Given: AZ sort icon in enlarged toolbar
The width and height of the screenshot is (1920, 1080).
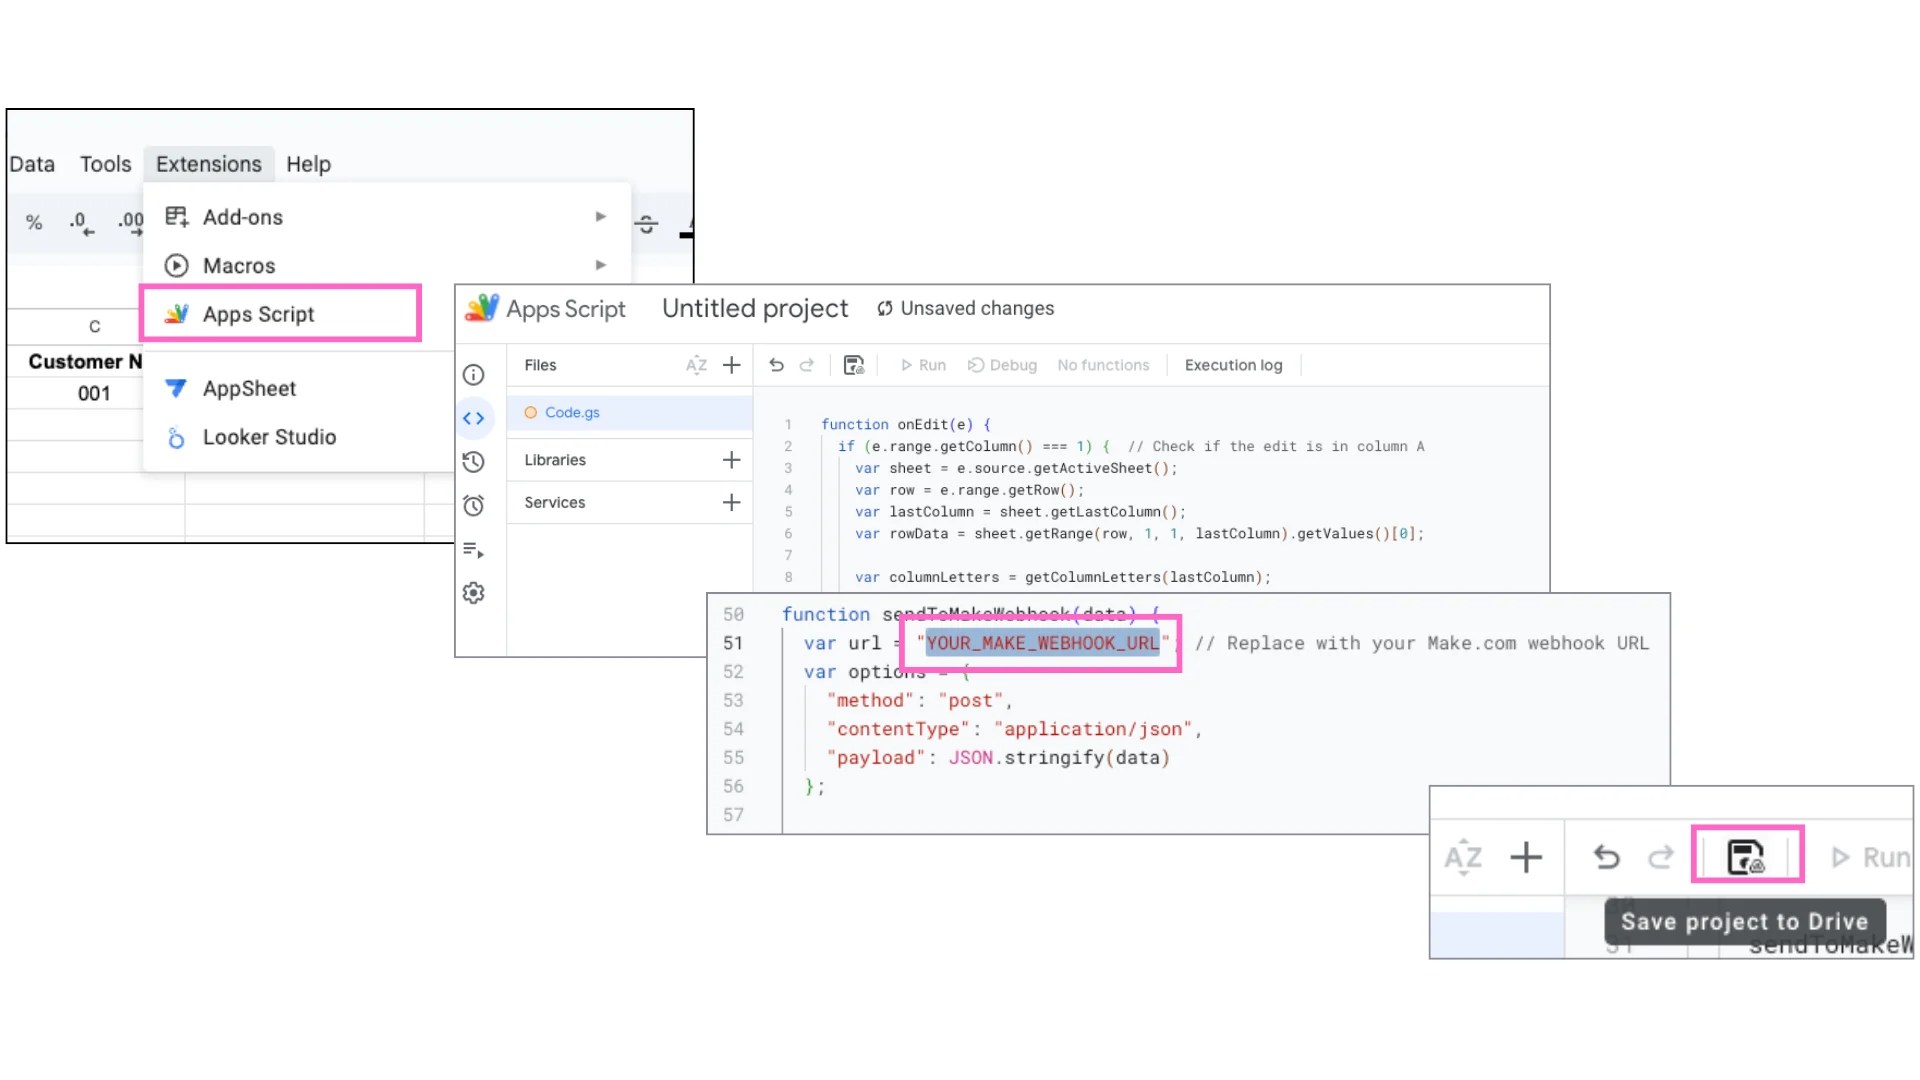Looking at the screenshot, I should pos(1463,857).
